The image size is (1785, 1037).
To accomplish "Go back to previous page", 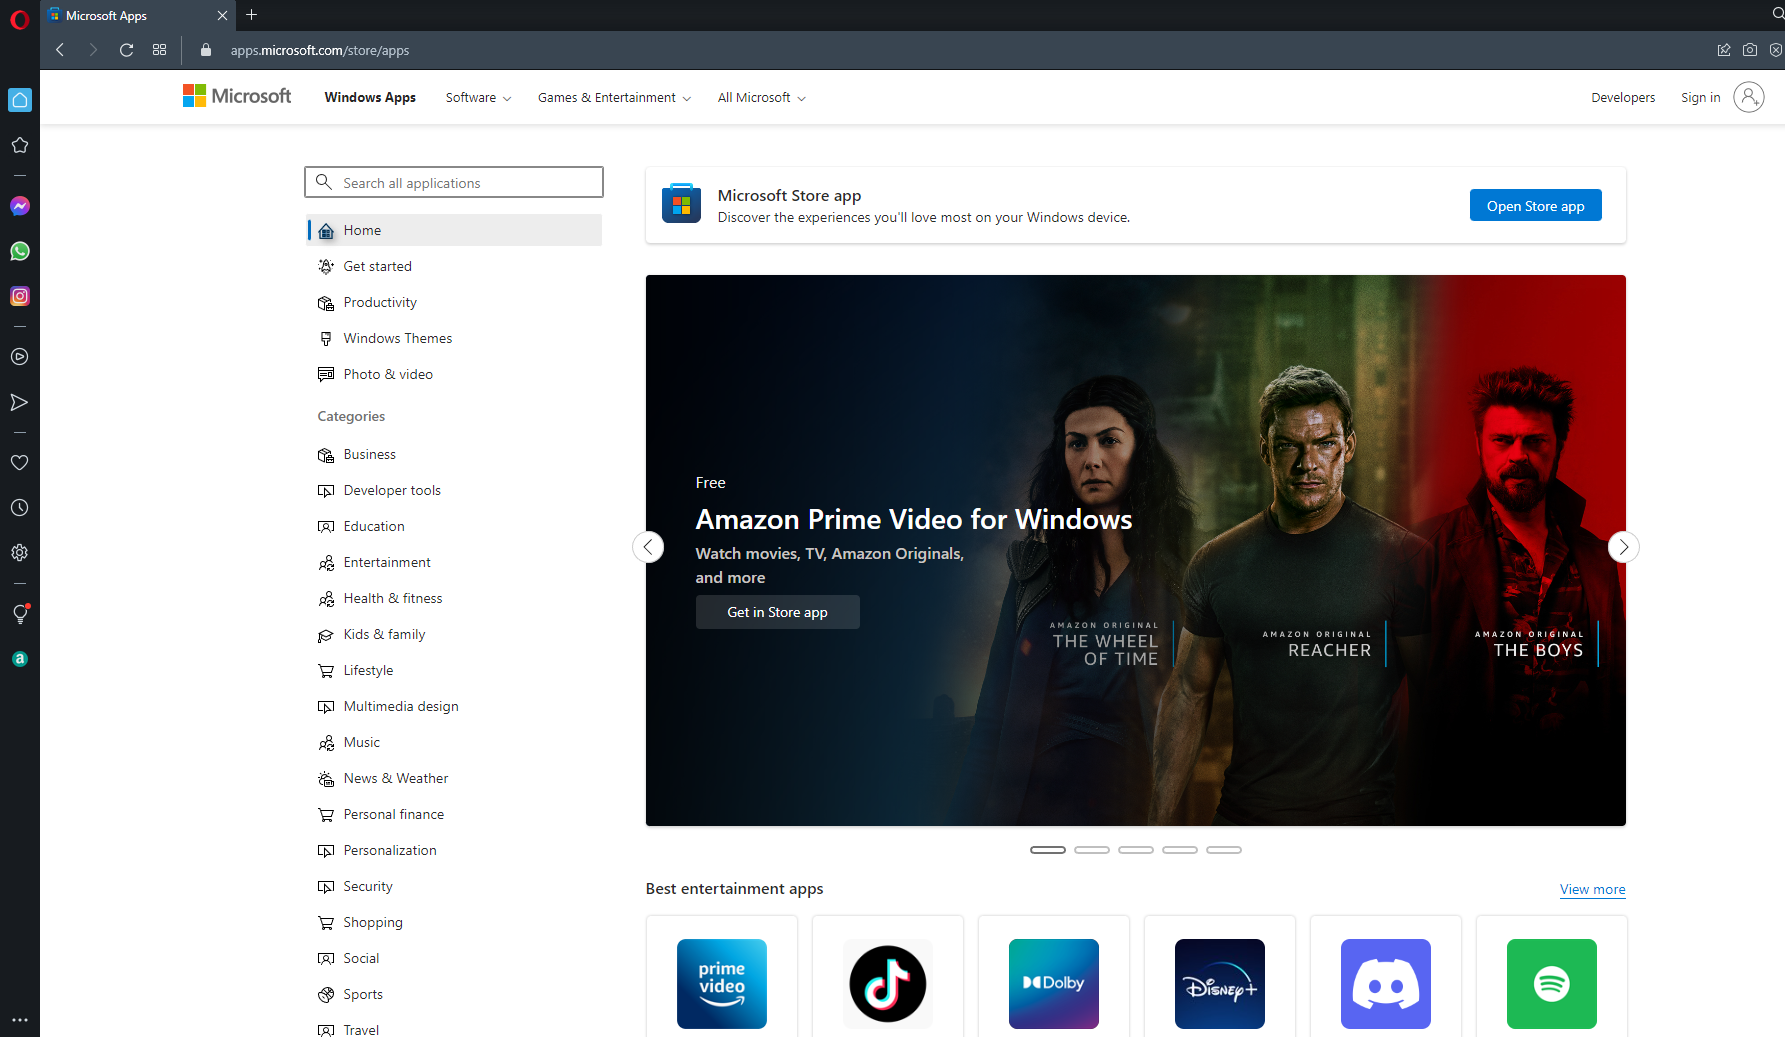I will (x=60, y=50).
